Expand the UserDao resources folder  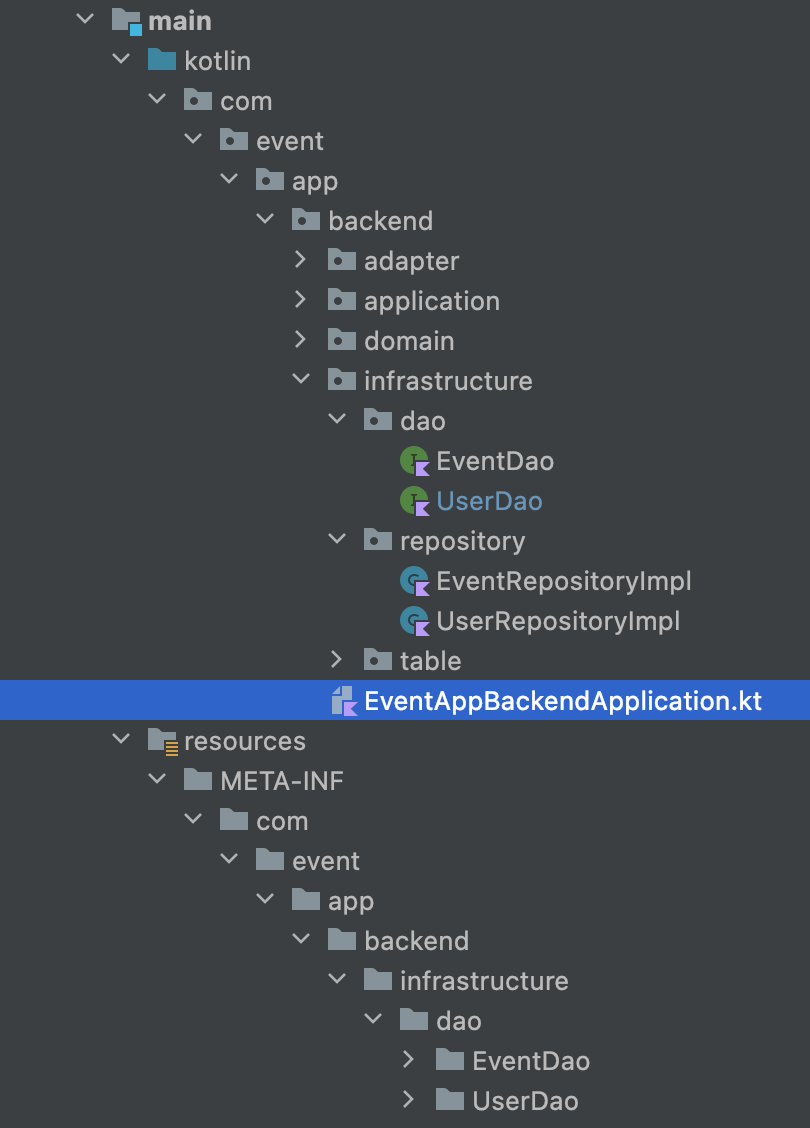(409, 1100)
